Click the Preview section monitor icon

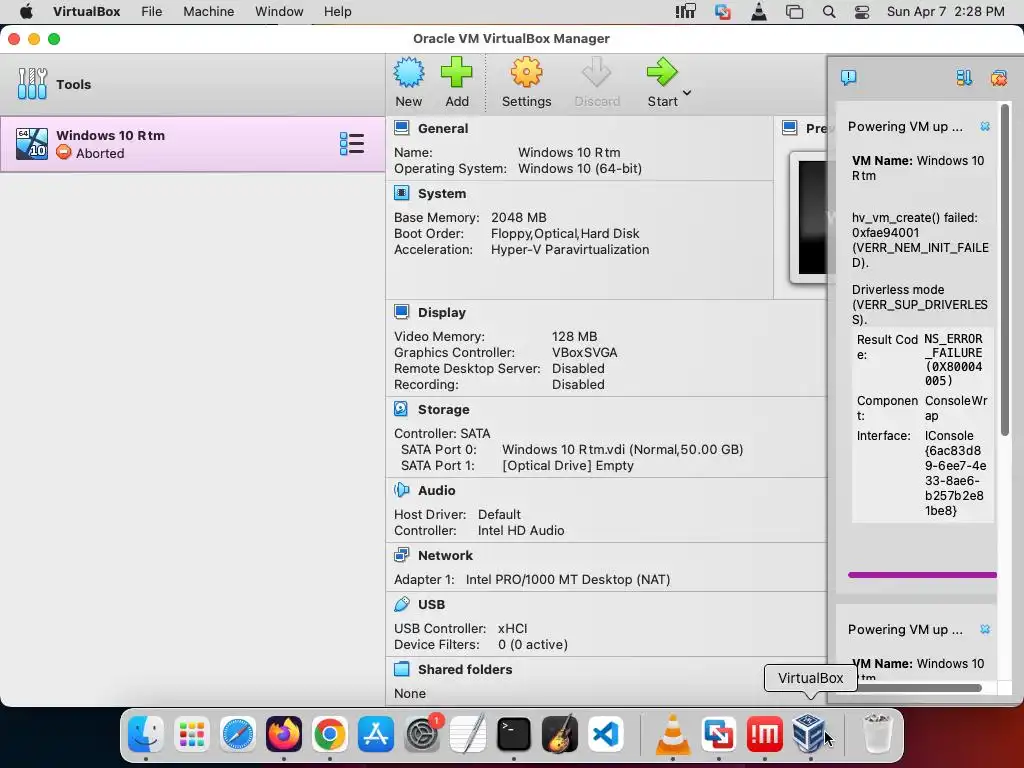click(x=790, y=127)
